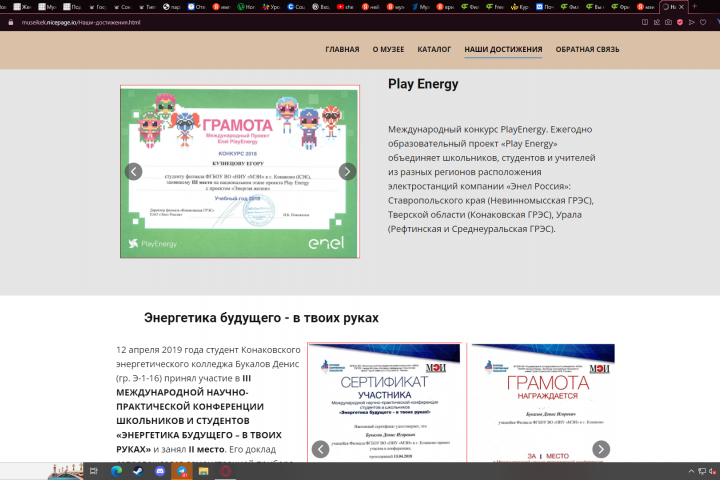Image resolution: width=720 pixels, height=480 pixels.
Task: Expand hidden system tray icons
Action: [691, 471]
